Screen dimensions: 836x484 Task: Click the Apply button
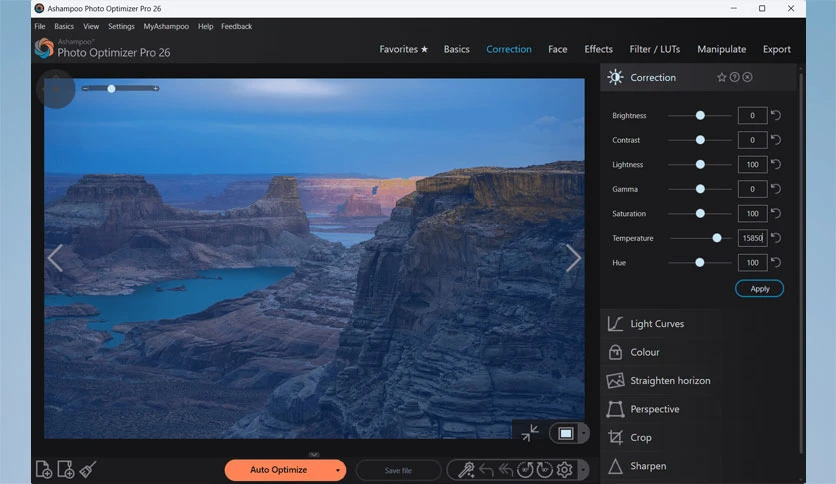759,288
